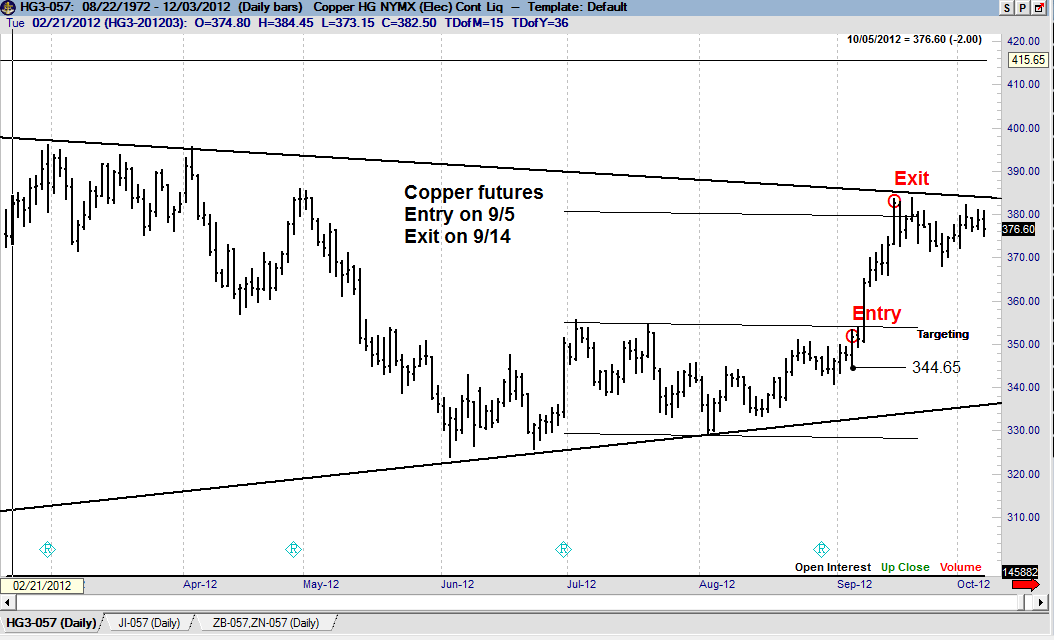The image size is (1054, 640).
Task: Click the 415.65 price cursor label
Action: pos(1028,60)
